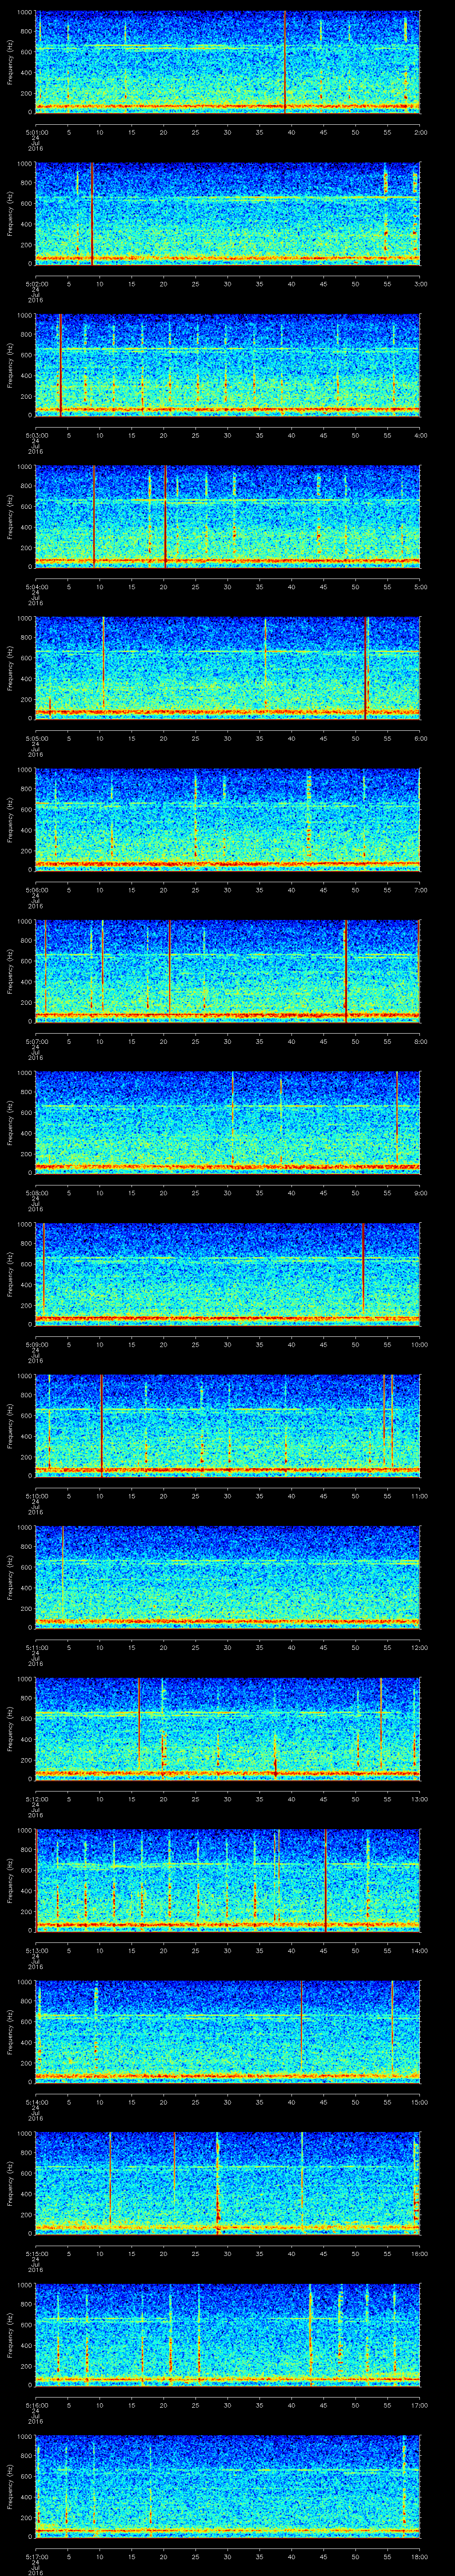Select the spectrogram panel starting at 5:09:00

tap(228, 1274)
